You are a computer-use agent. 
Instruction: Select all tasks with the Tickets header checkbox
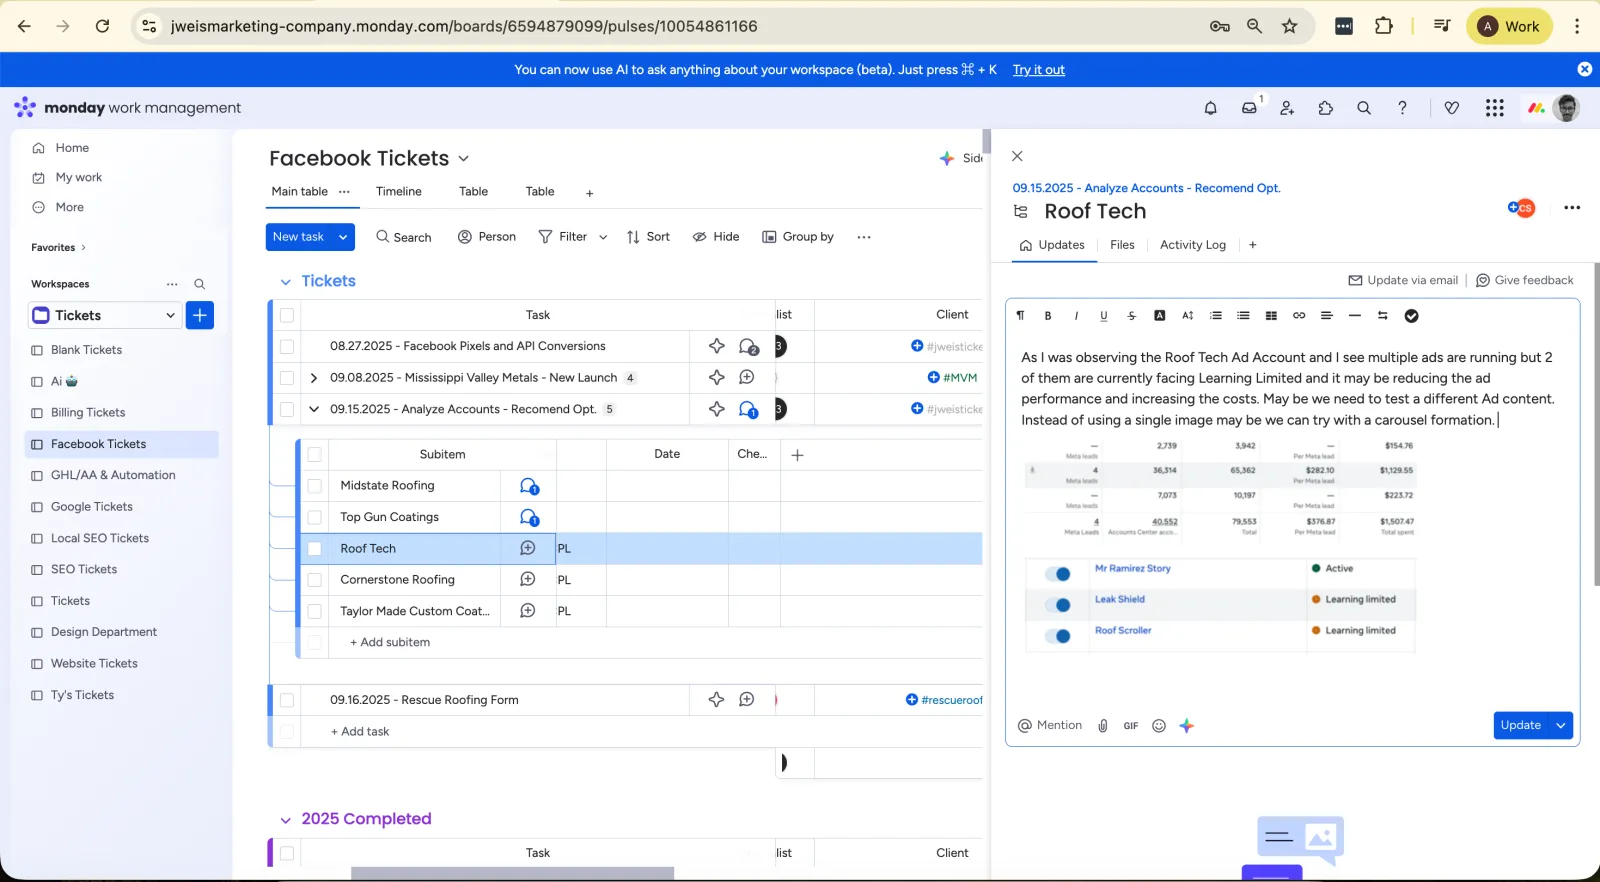click(287, 315)
